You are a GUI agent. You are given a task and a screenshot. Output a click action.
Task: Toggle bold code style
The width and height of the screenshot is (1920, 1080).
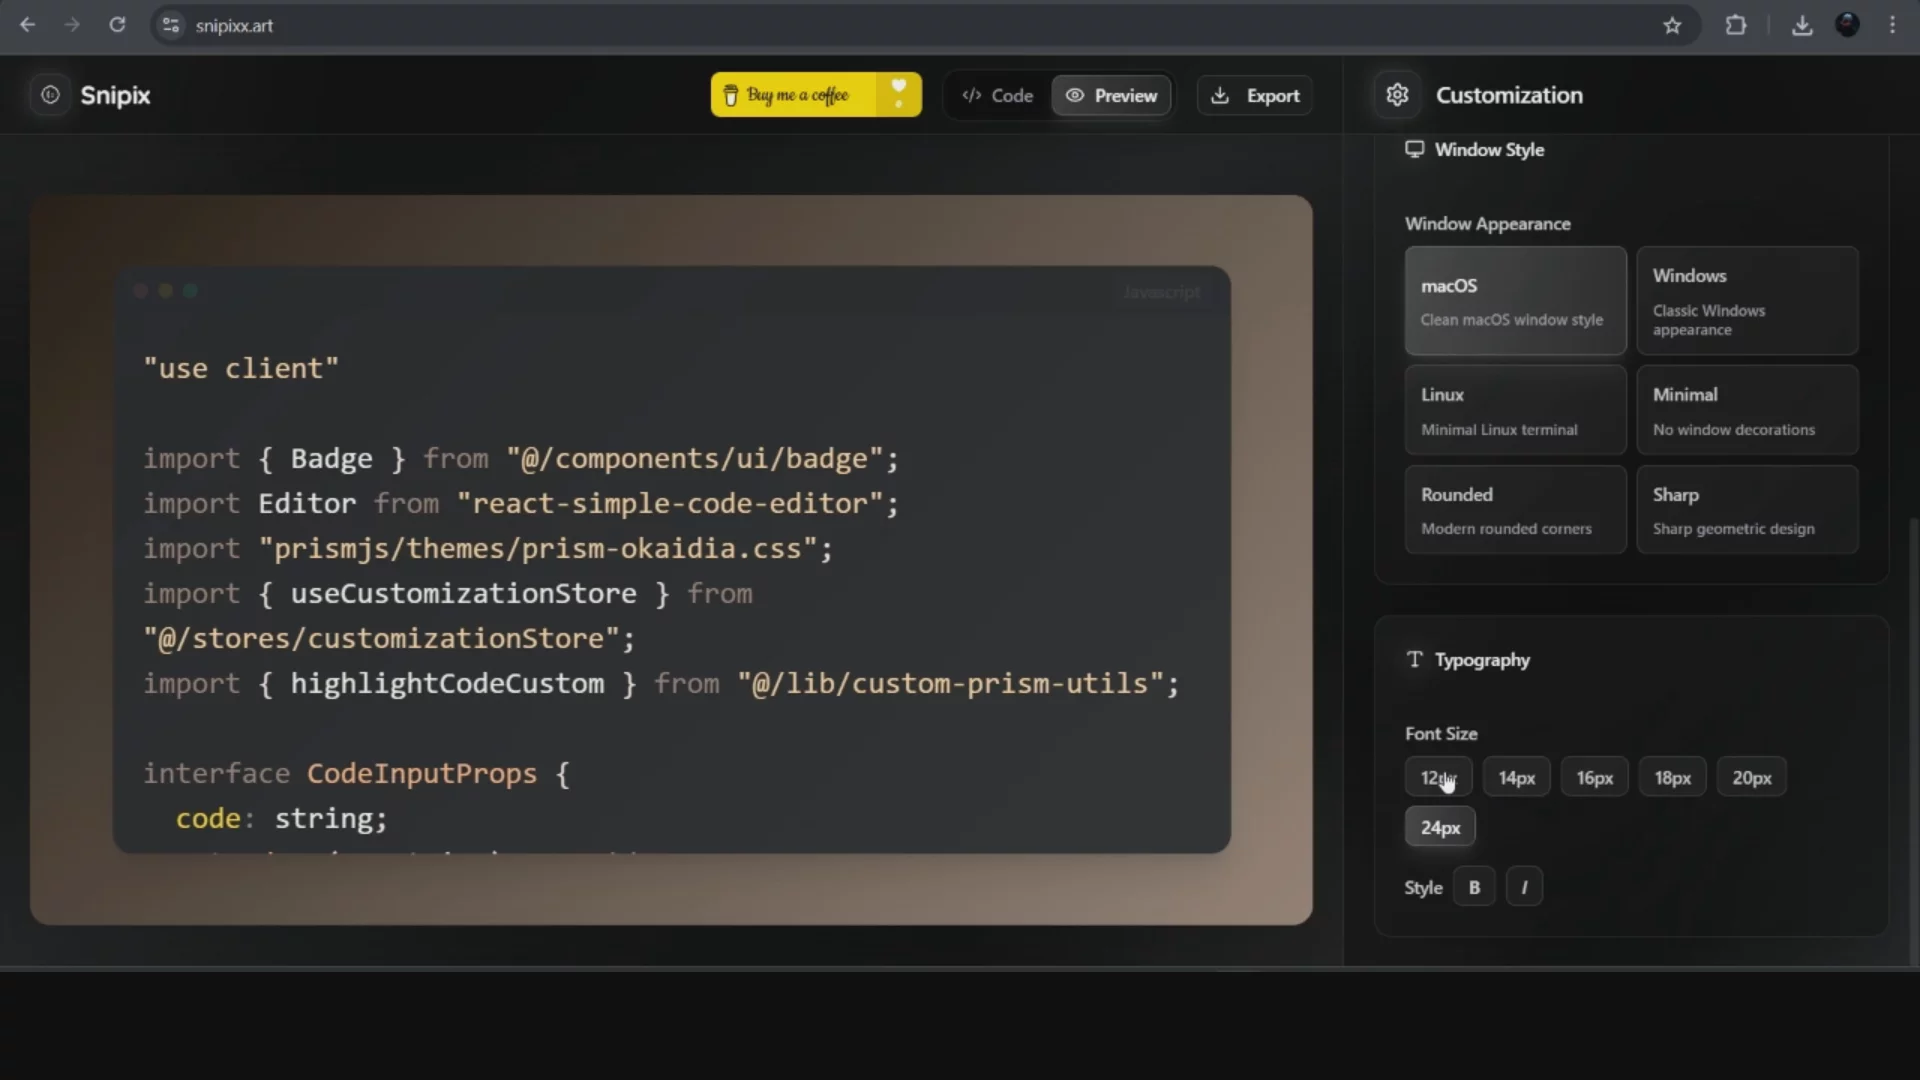point(1474,887)
